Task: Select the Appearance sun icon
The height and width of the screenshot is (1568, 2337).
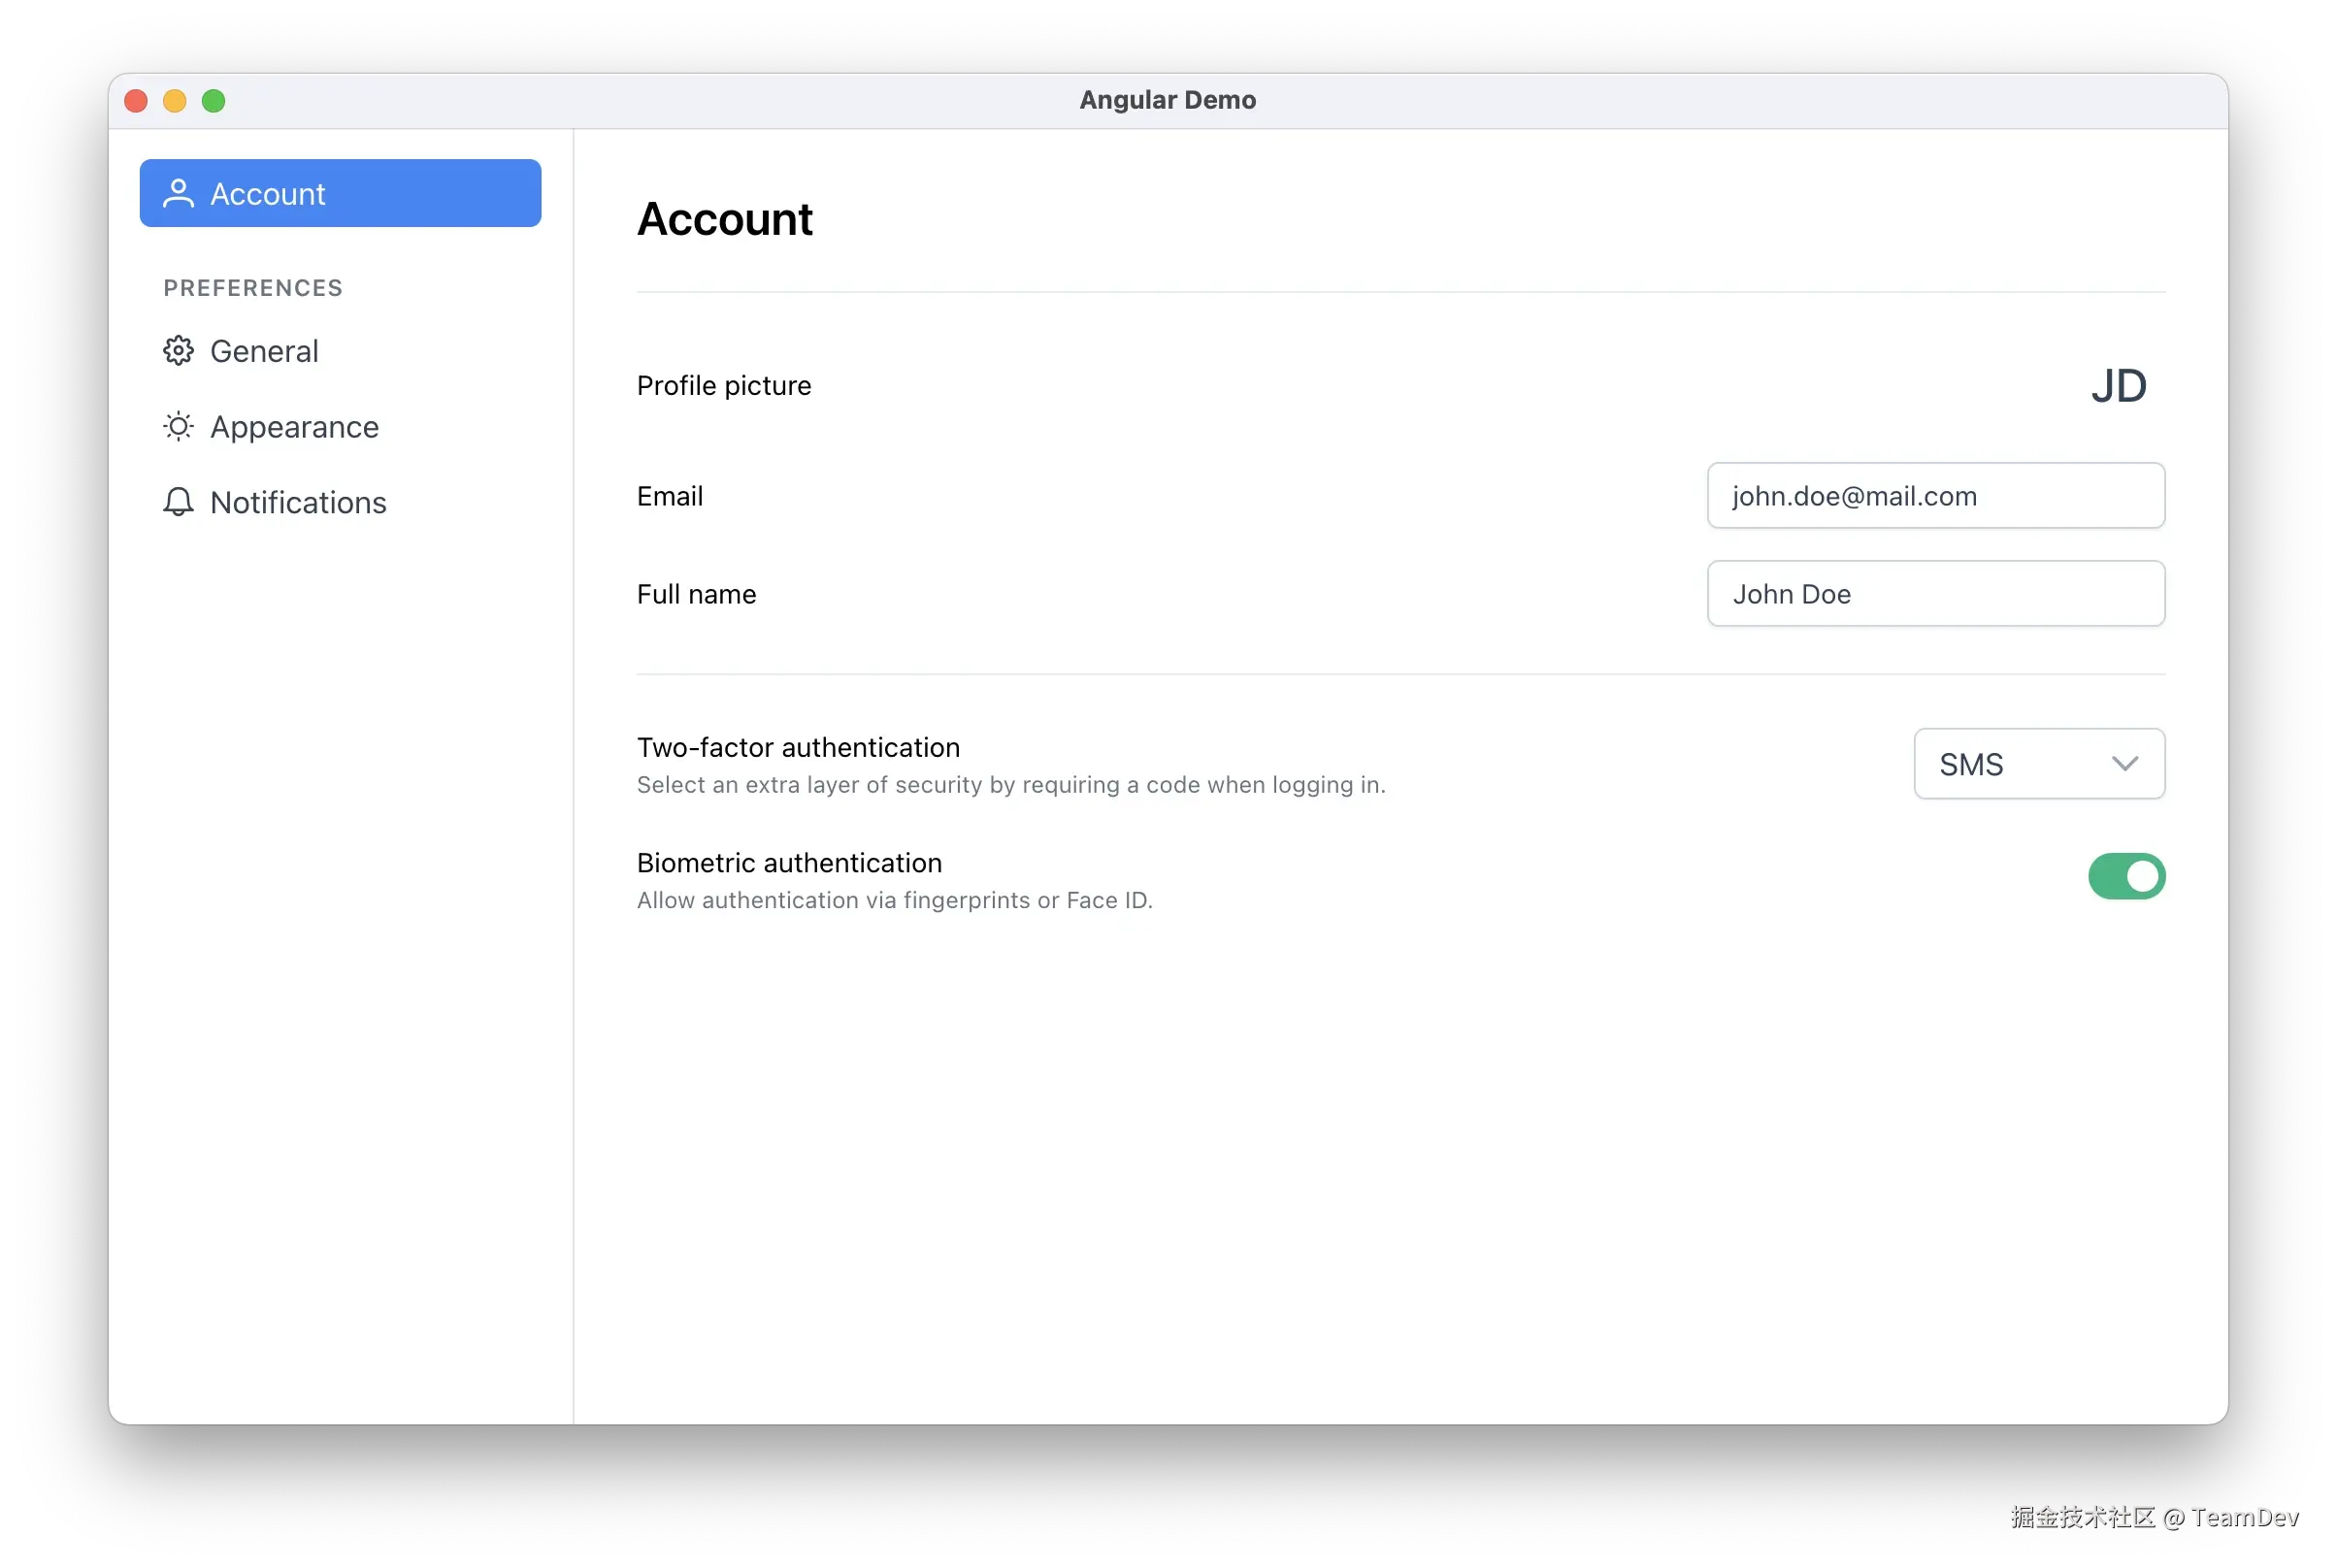Action: click(x=178, y=426)
